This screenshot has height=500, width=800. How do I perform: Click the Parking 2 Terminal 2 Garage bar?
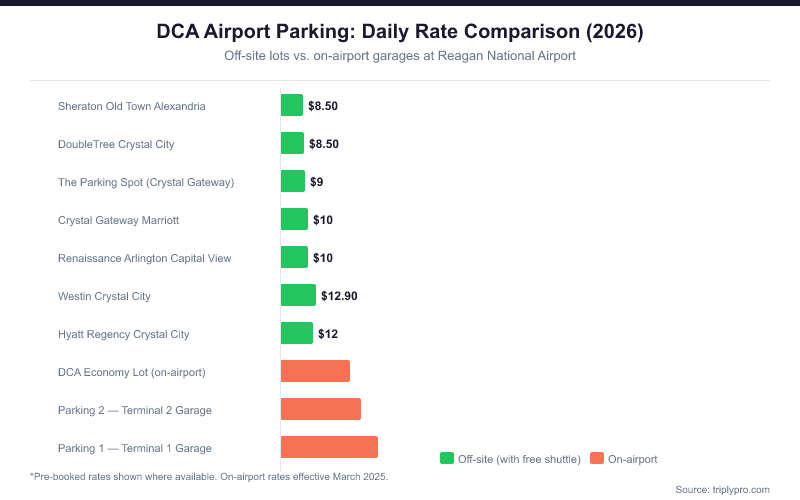tap(321, 409)
